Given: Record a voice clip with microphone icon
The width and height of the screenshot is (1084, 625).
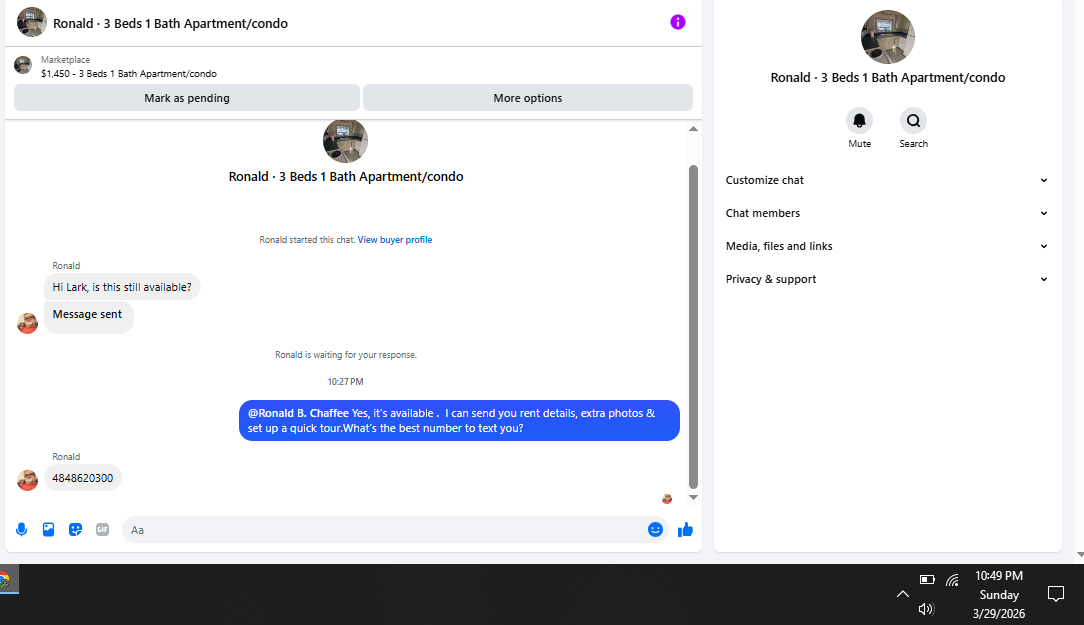Looking at the screenshot, I should [x=21, y=530].
